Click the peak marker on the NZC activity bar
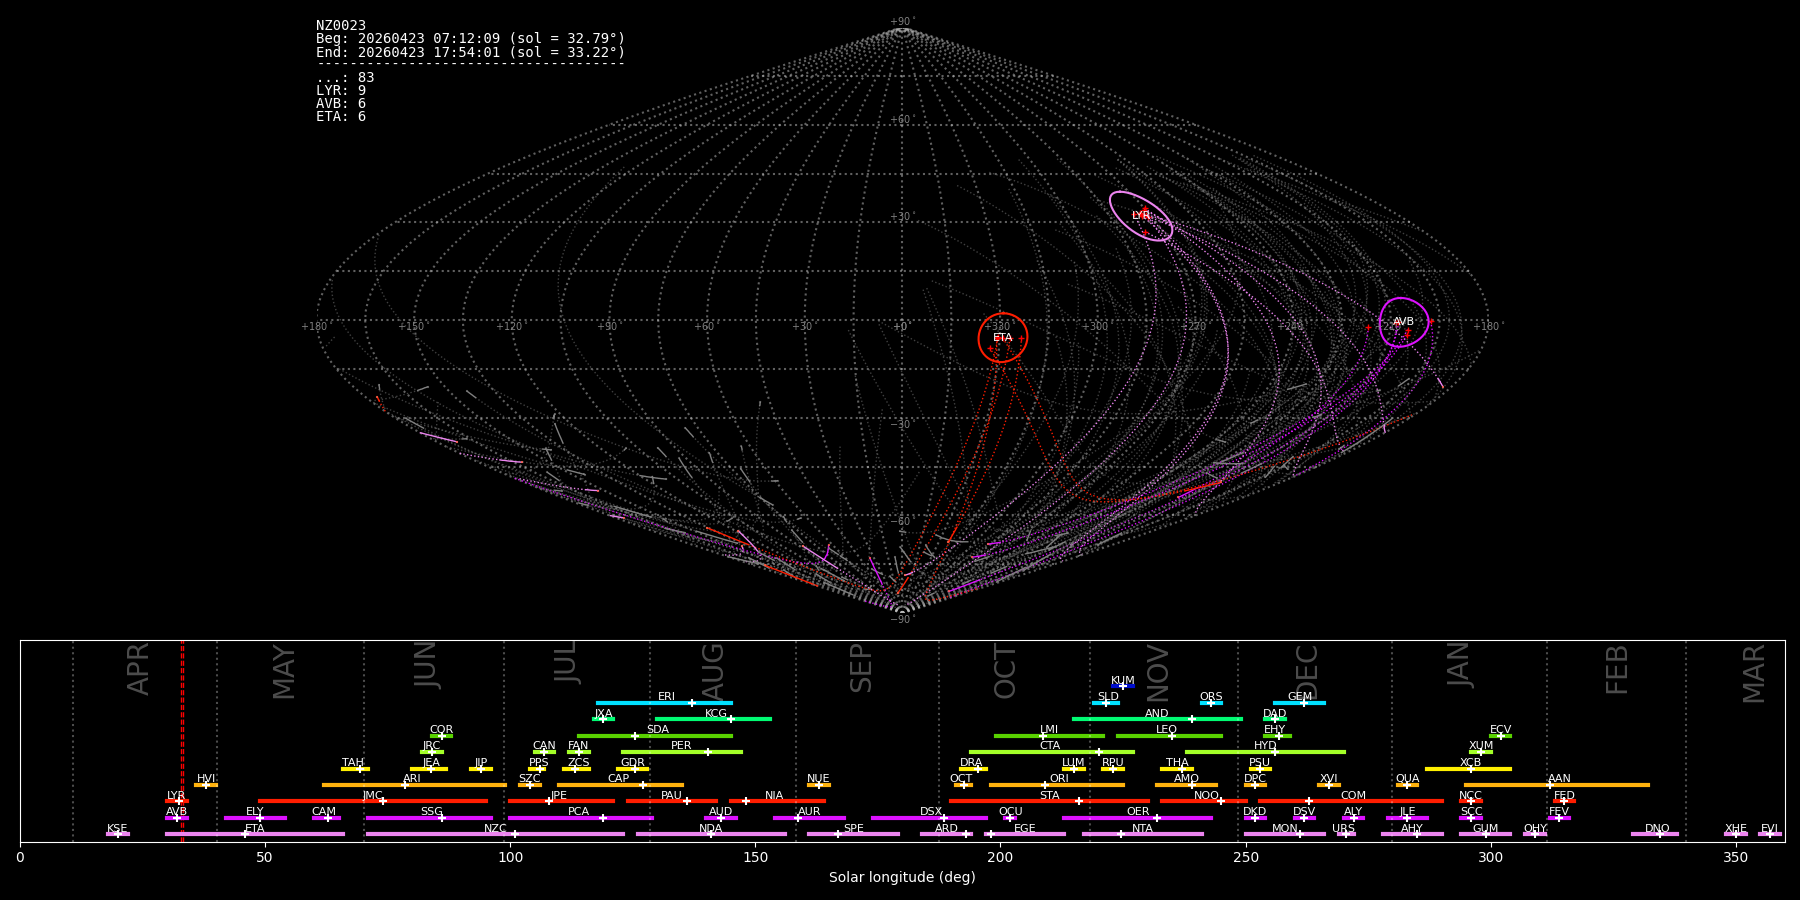 point(515,834)
